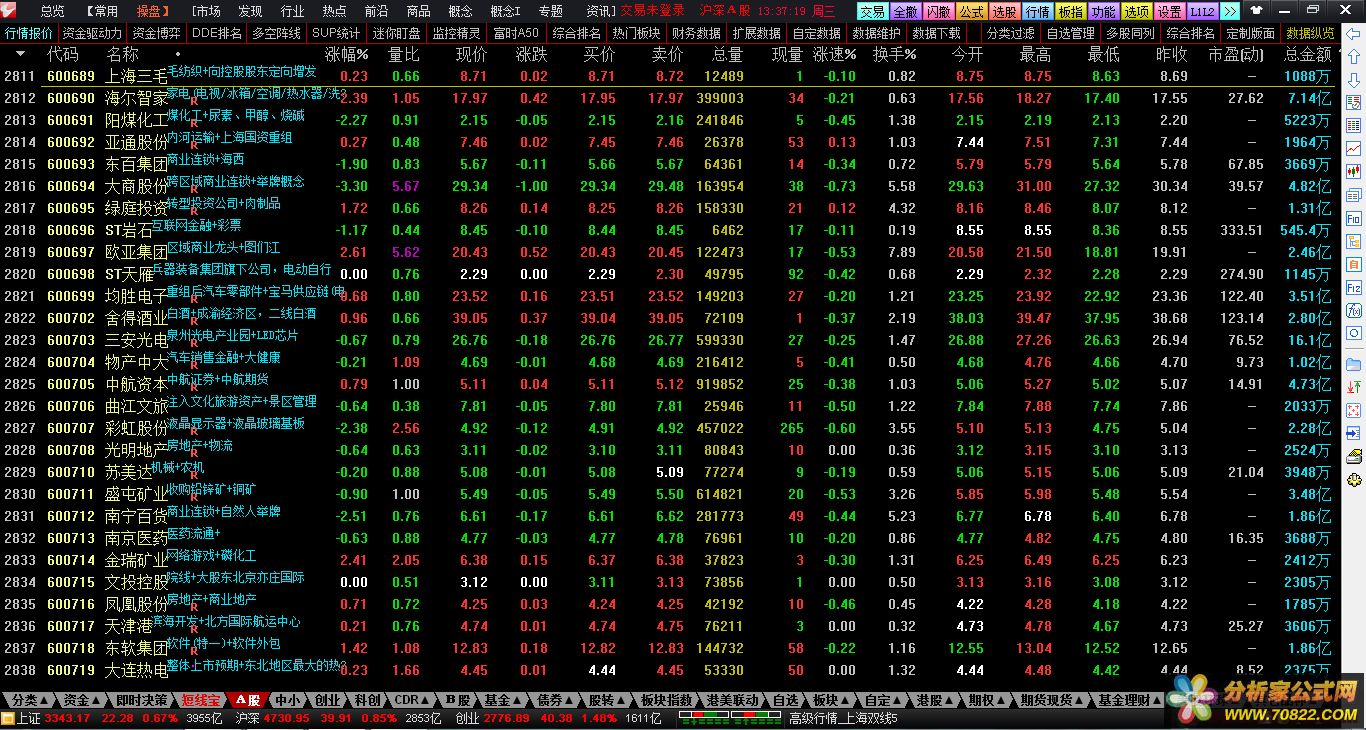This screenshot has width=1366, height=730.
Task: Click the 设置 toolbar button
Action: [x=1169, y=11]
